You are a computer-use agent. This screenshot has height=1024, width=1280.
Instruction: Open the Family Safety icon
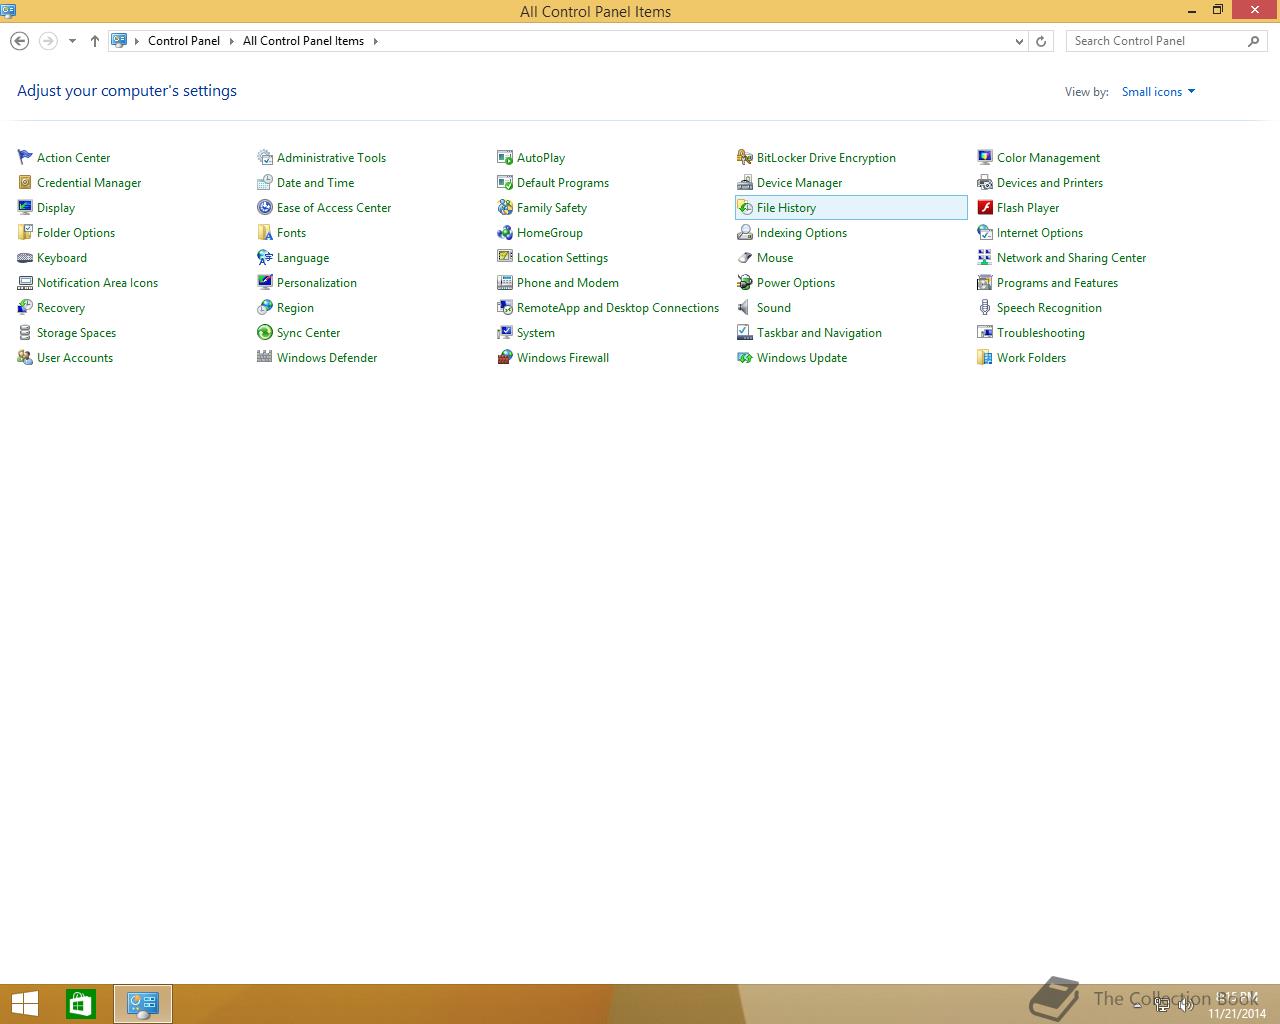pos(505,207)
